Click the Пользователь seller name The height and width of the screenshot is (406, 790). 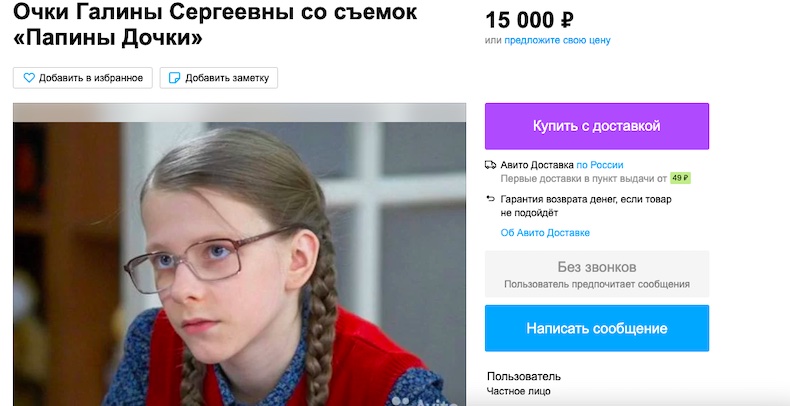coord(524,376)
